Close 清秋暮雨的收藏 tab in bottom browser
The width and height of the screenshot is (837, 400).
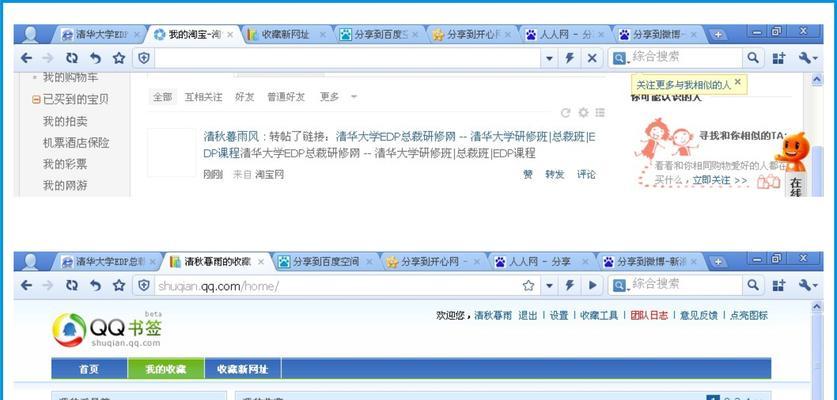[x=261, y=262]
